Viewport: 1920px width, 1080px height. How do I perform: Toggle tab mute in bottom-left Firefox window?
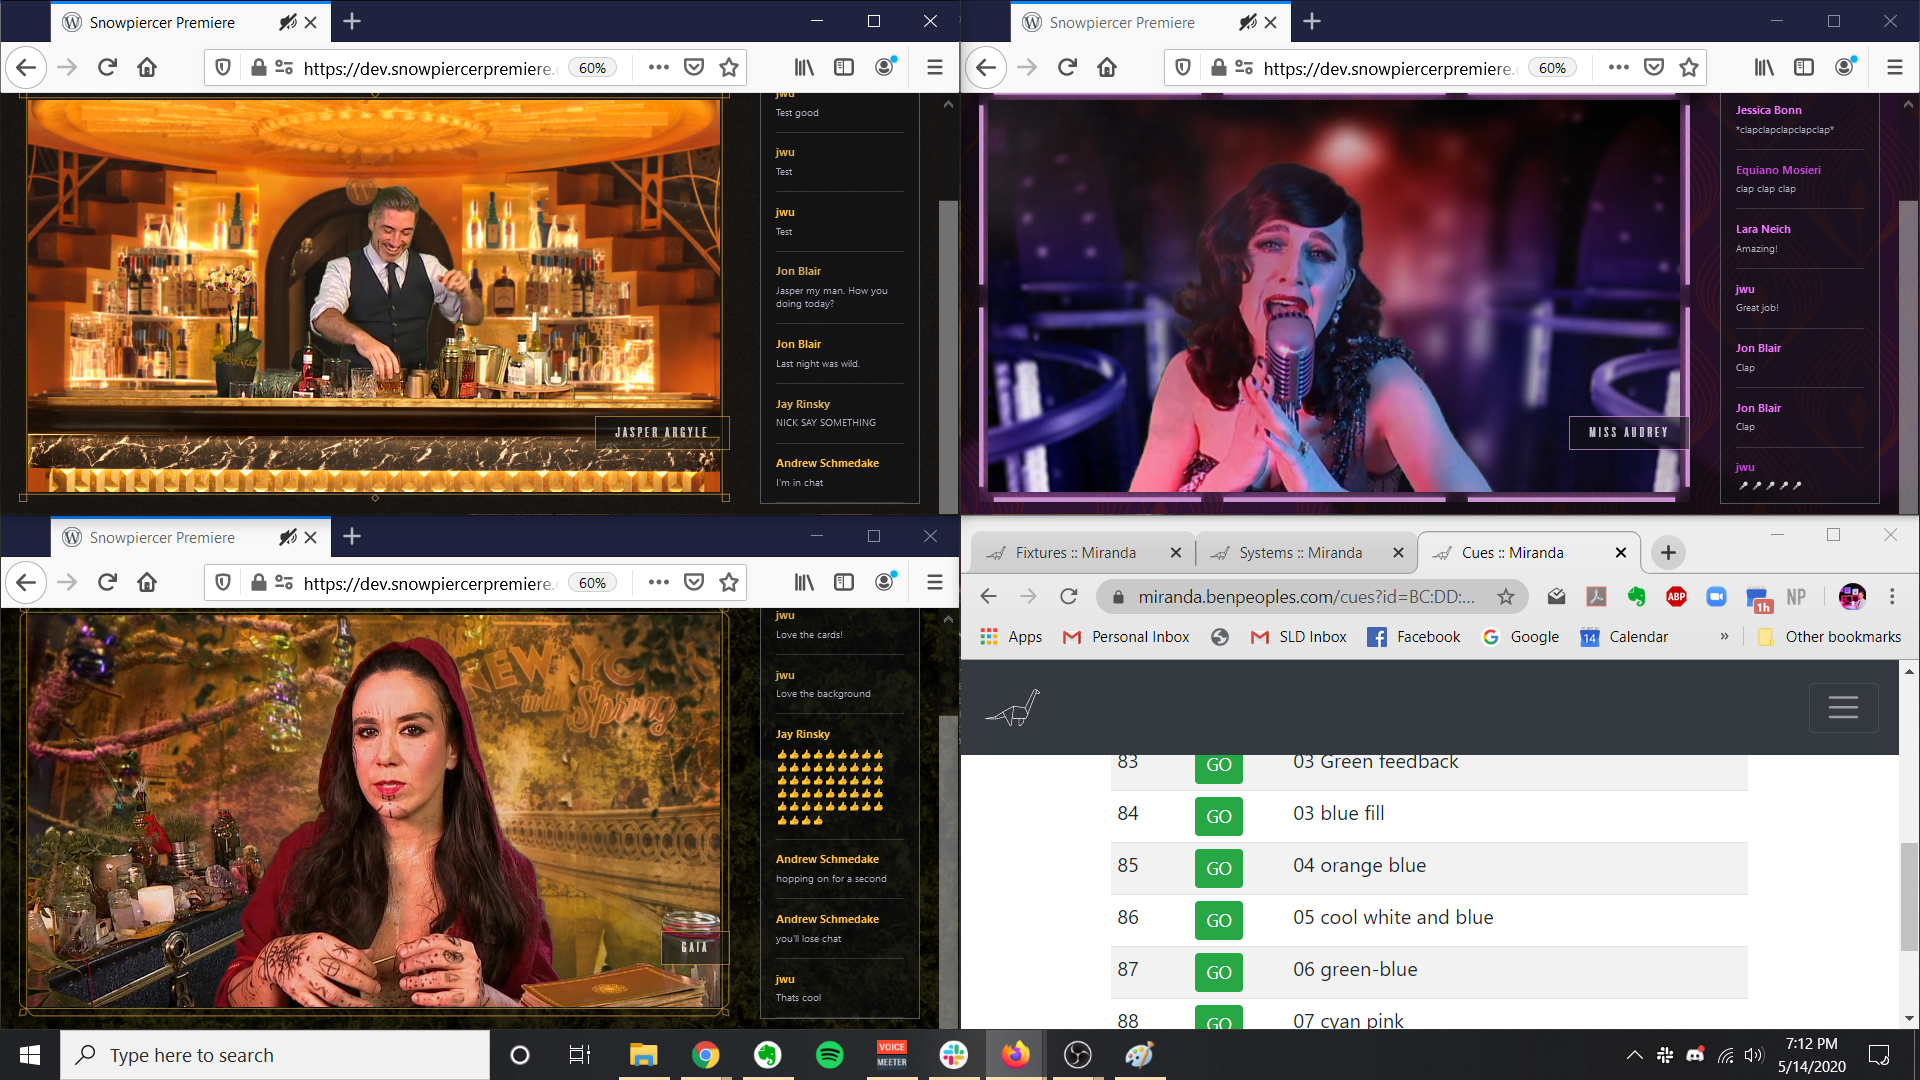pos(288,537)
